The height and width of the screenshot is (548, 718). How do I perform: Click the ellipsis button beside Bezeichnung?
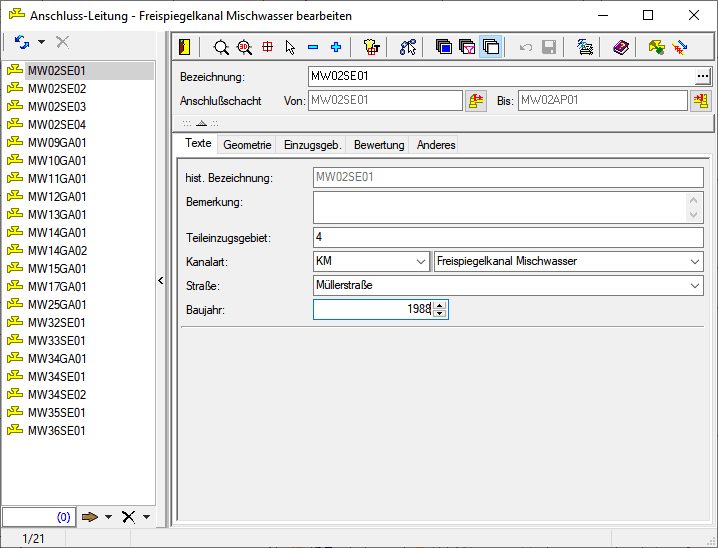(x=702, y=76)
